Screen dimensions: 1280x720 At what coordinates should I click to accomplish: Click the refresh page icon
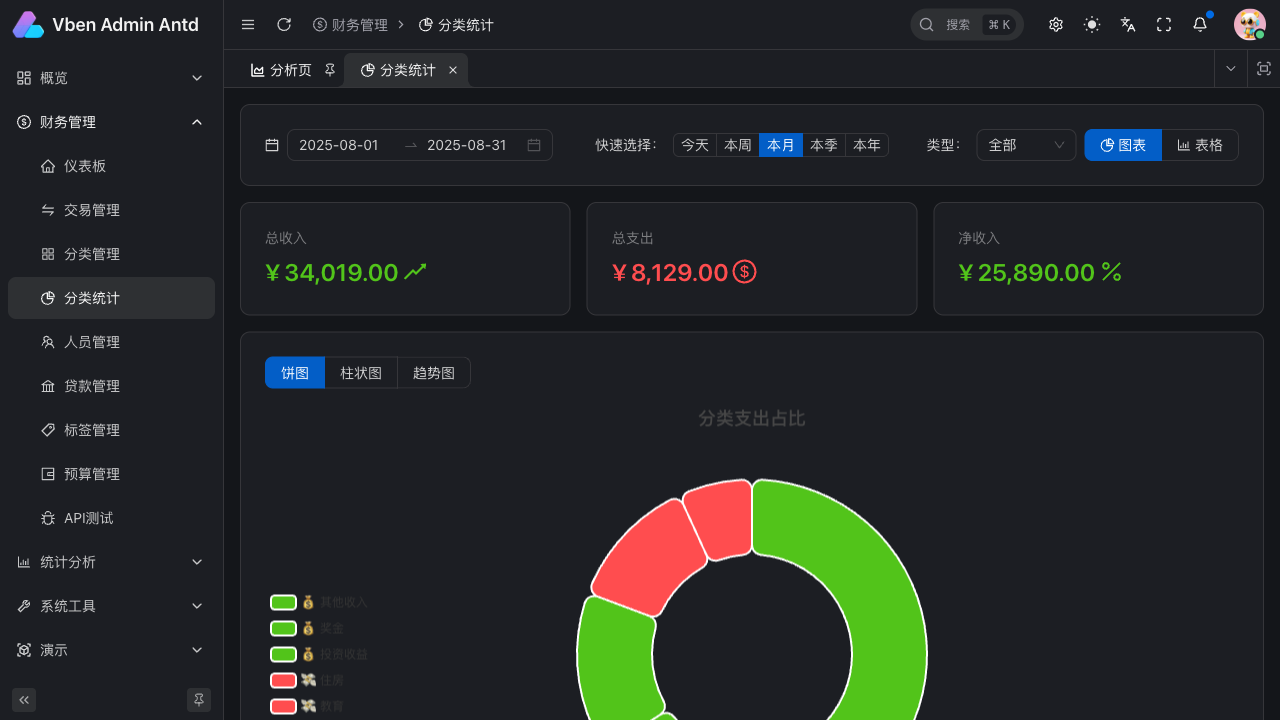tap(284, 25)
